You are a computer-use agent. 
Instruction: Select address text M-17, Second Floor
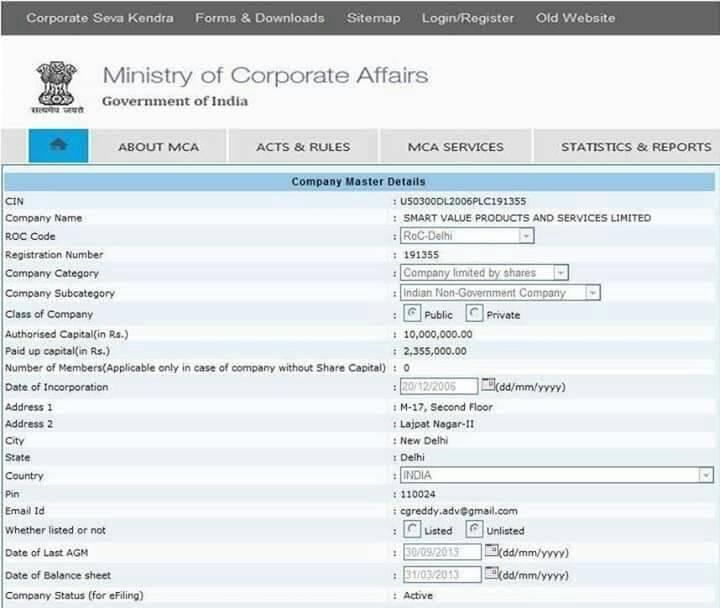[446, 407]
